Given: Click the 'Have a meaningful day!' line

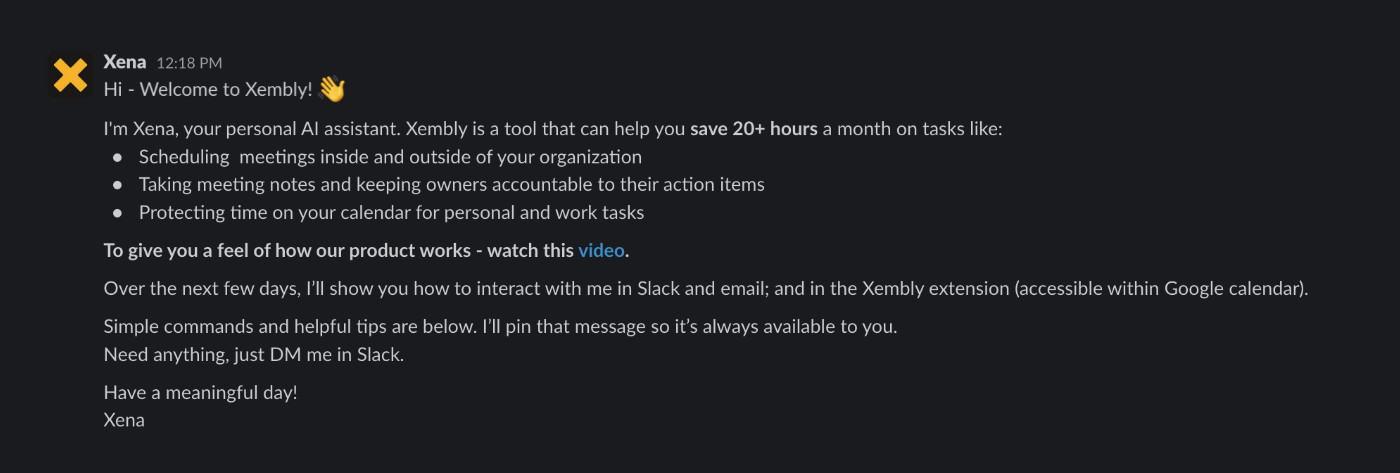Looking at the screenshot, I should tap(201, 392).
